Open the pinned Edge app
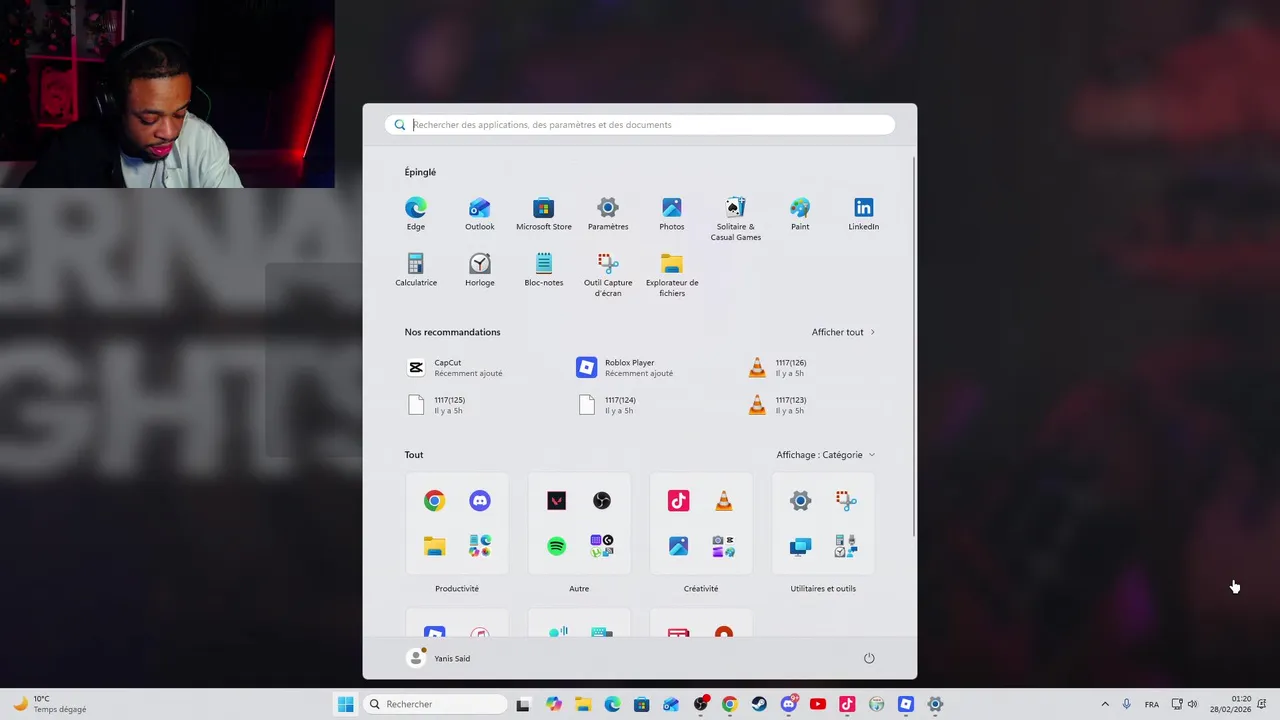The height and width of the screenshot is (720, 1280). coord(416,214)
